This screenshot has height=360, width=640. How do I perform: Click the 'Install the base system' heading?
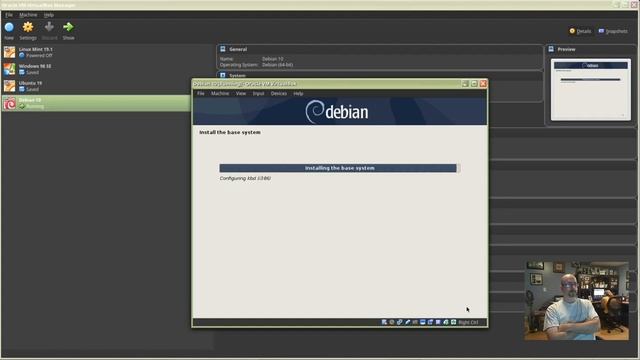click(230, 132)
